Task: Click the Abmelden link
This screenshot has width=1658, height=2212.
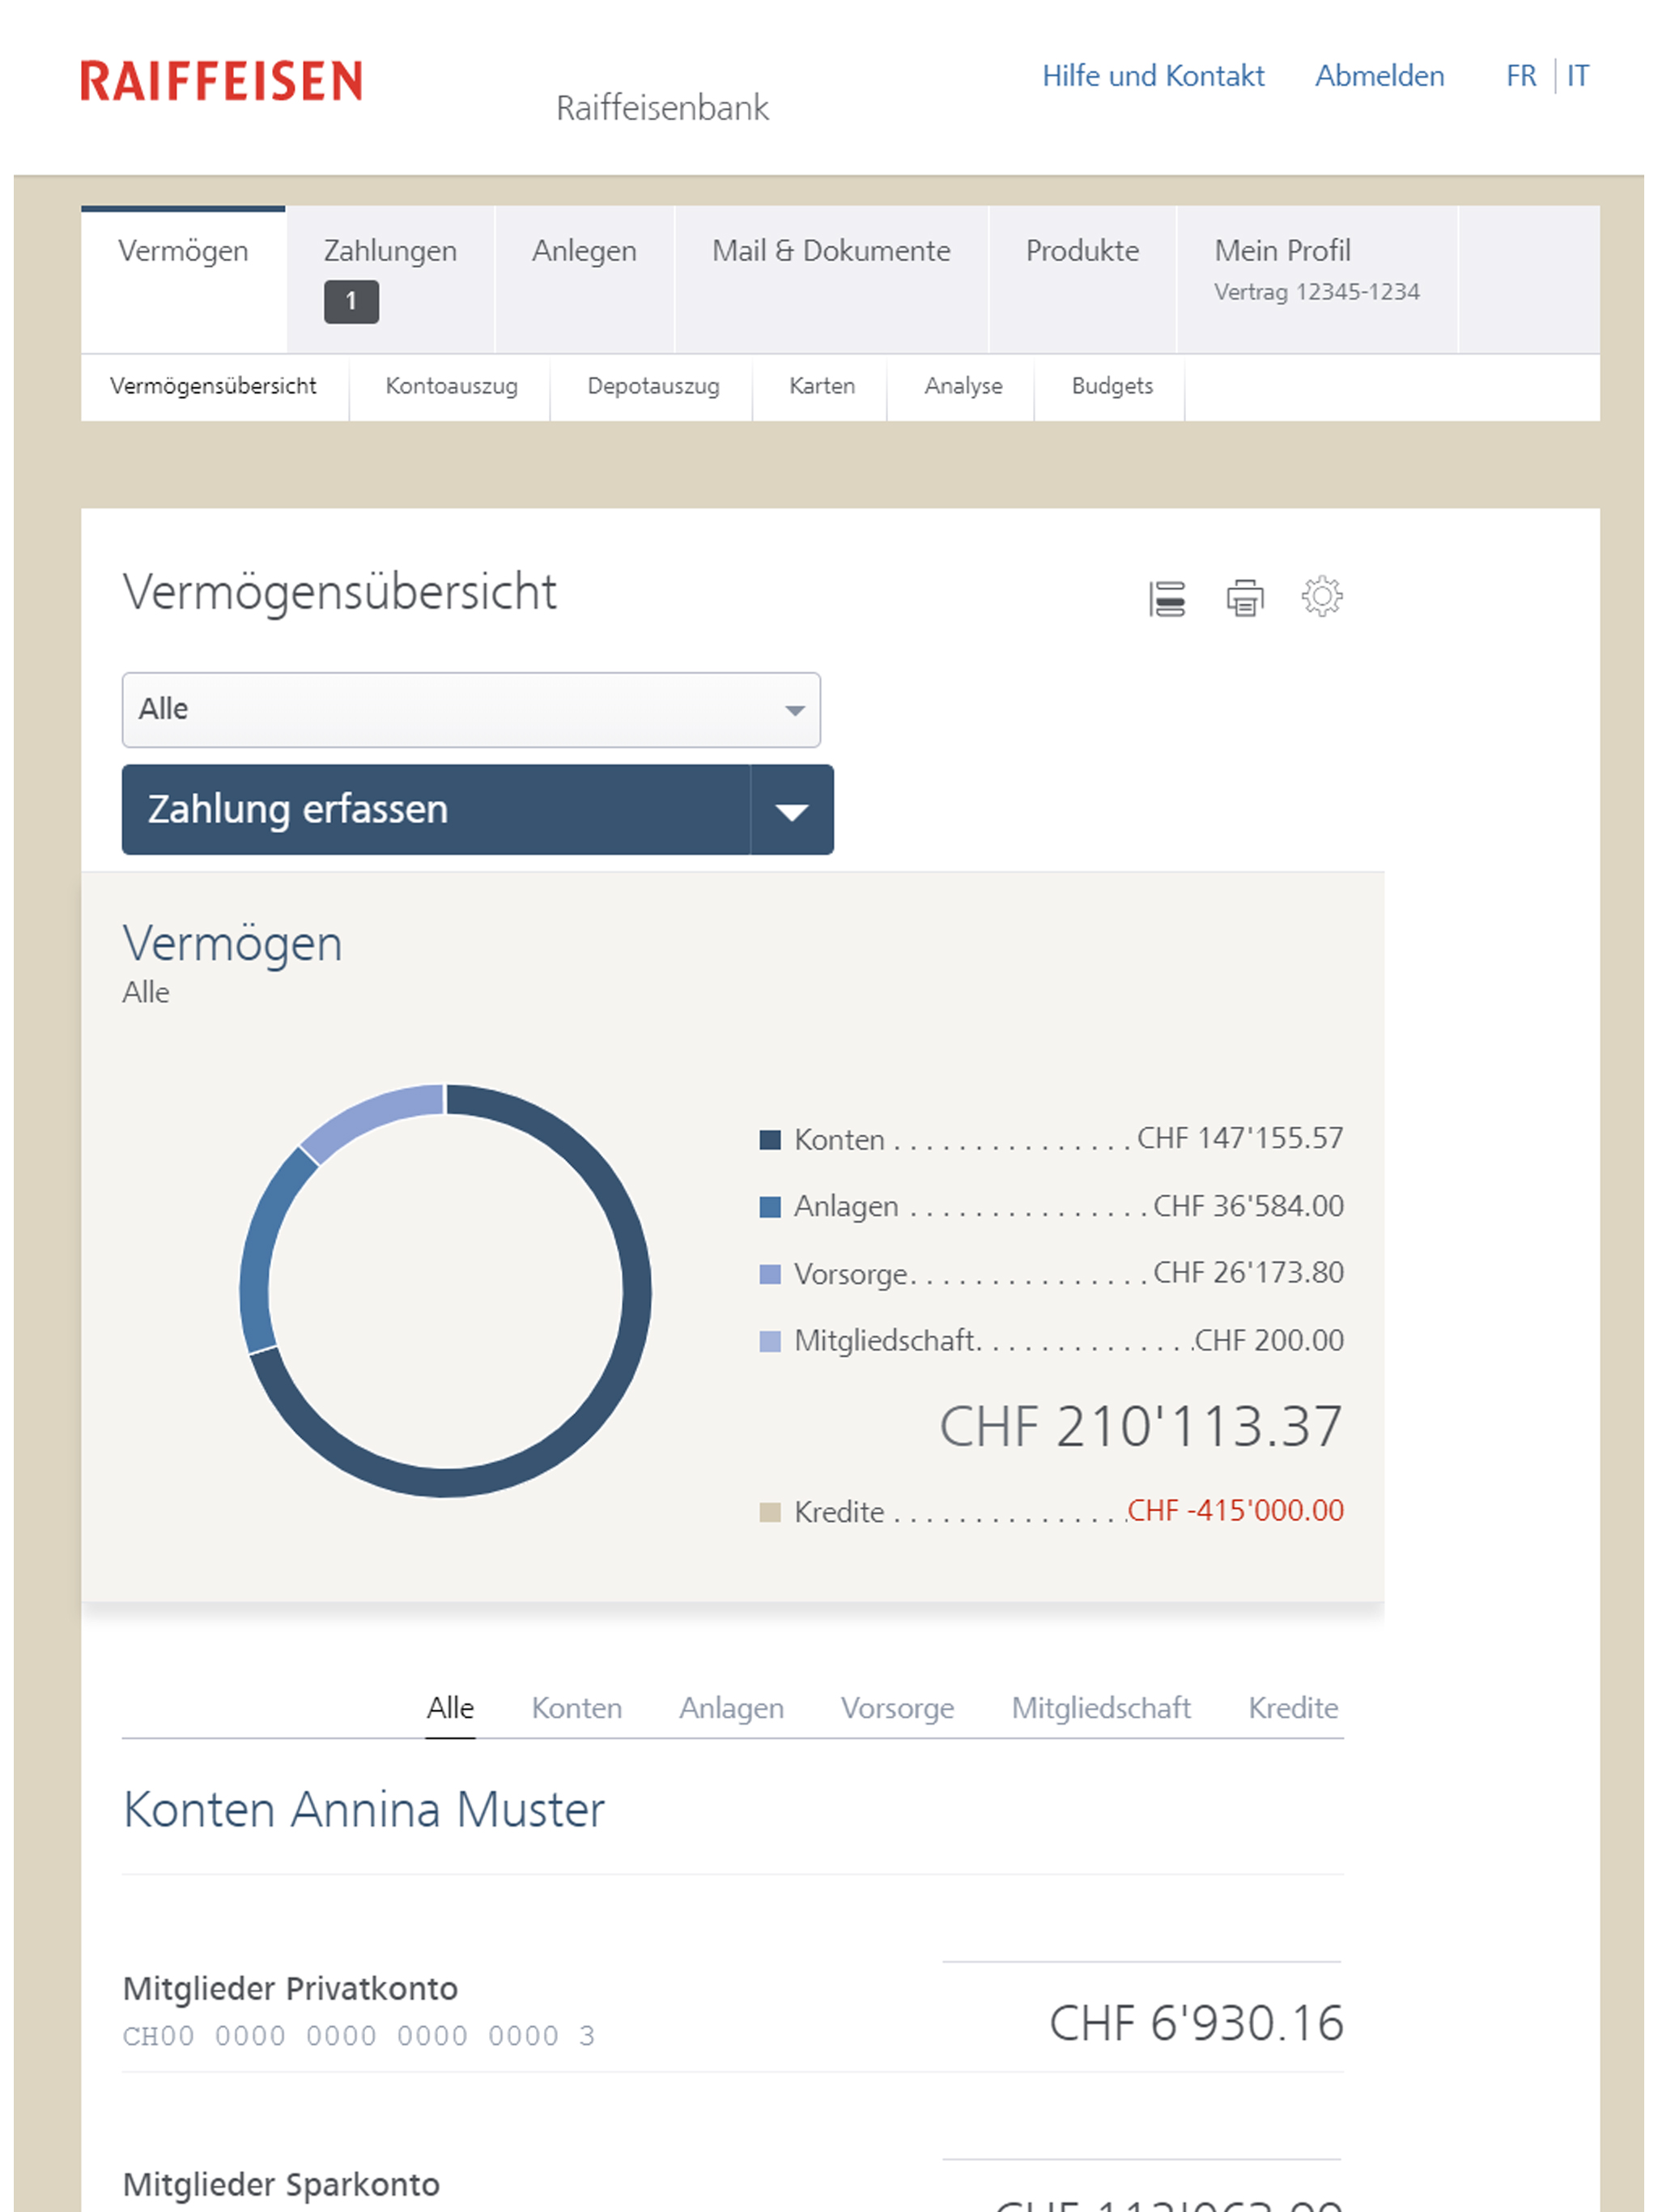Action: [x=1379, y=76]
